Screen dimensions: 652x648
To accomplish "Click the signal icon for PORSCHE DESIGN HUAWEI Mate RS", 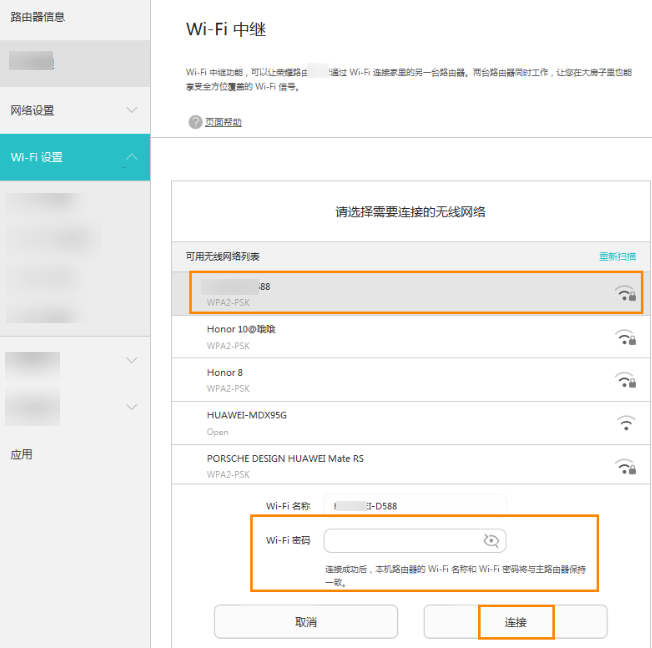I will (626, 466).
